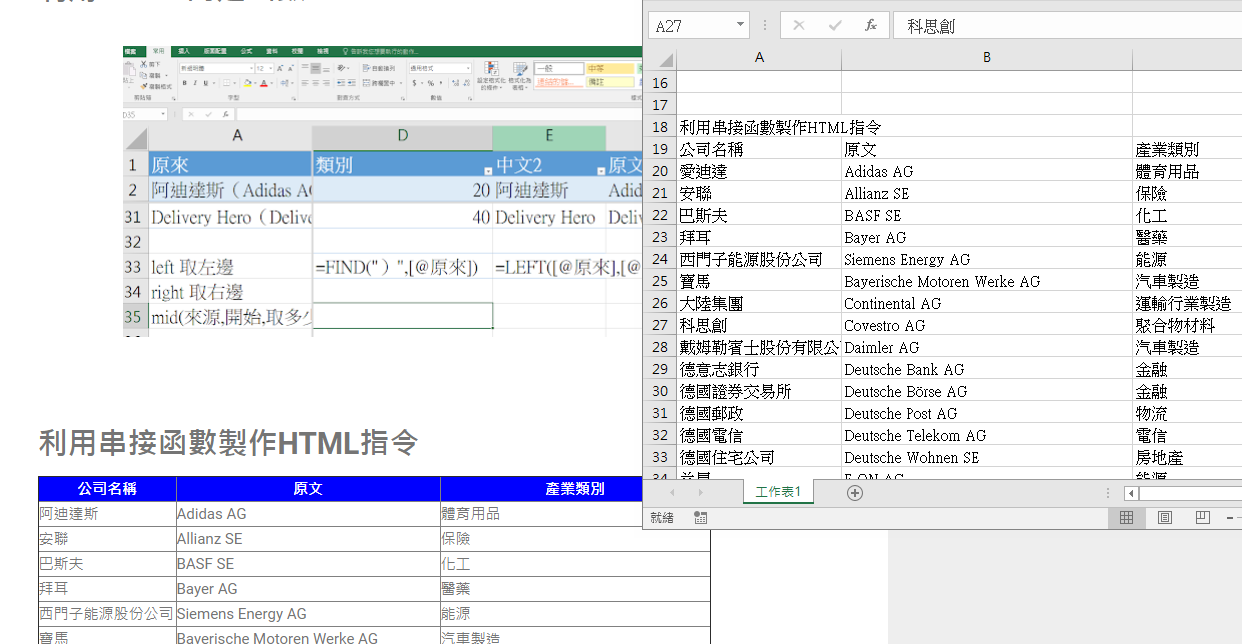
Task: Select column B header in Excel
Action: click(x=987, y=58)
